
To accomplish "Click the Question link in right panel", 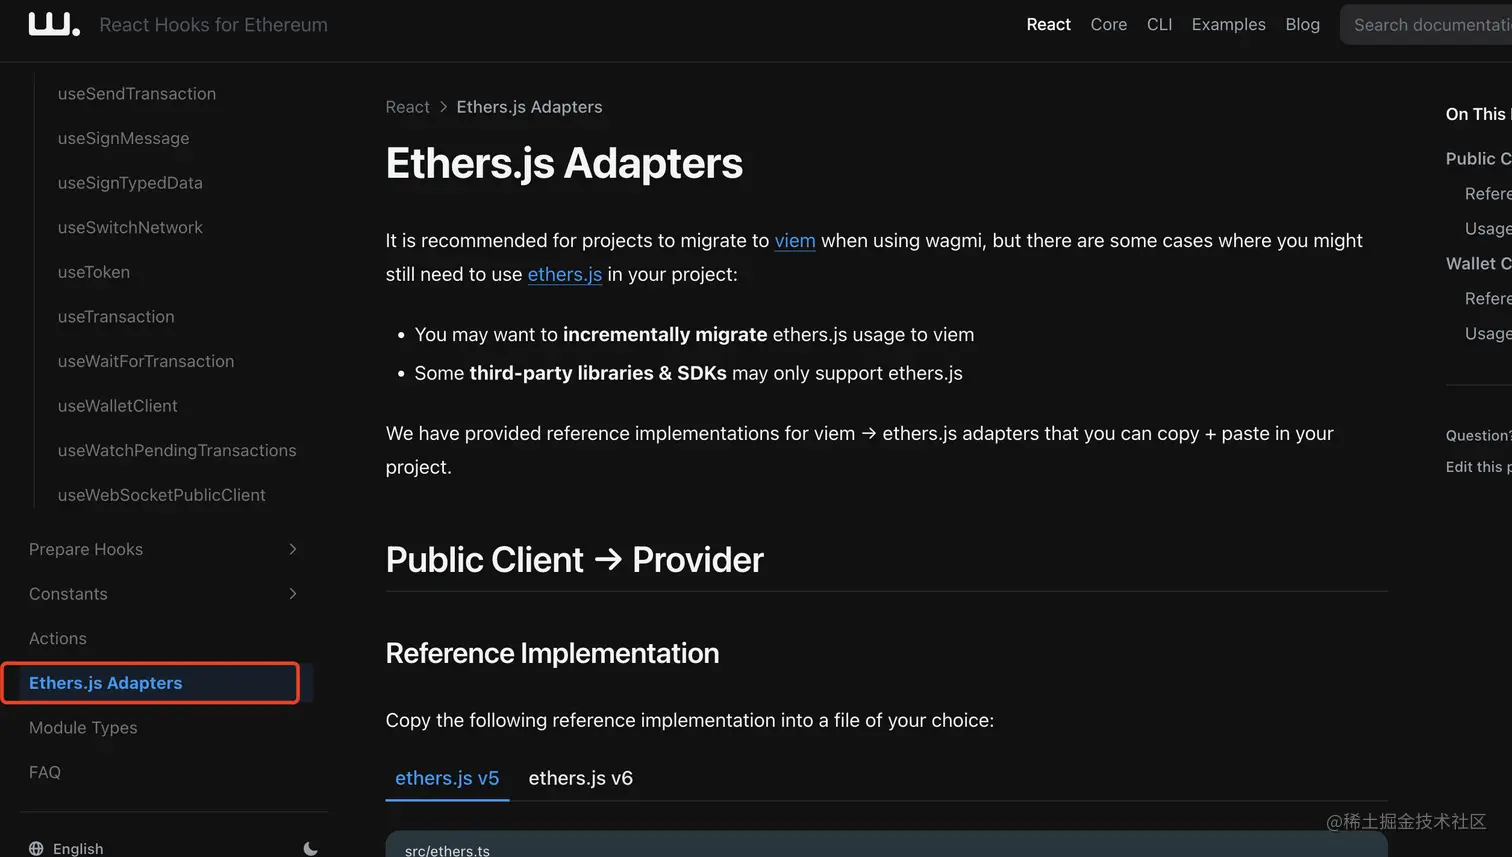I will click(x=1478, y=435).
